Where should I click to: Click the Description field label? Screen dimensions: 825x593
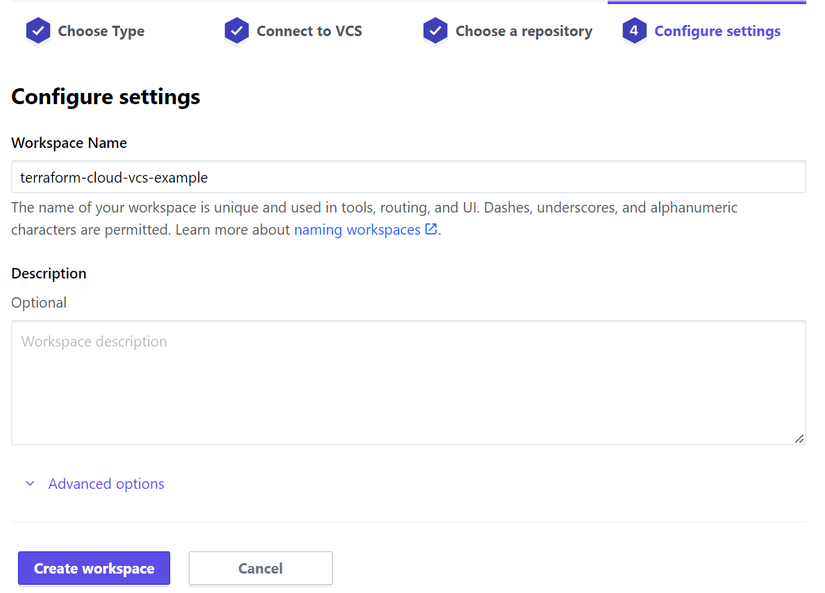tap(49, 273)
